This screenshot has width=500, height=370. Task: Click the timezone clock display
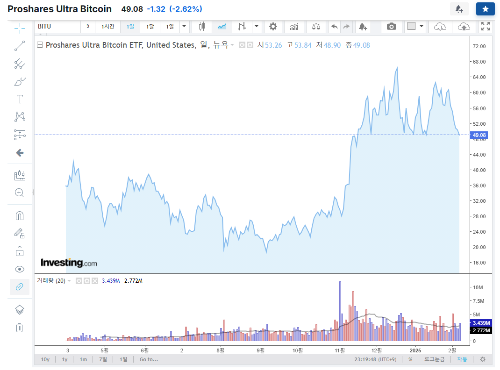(x=375, y=359)
